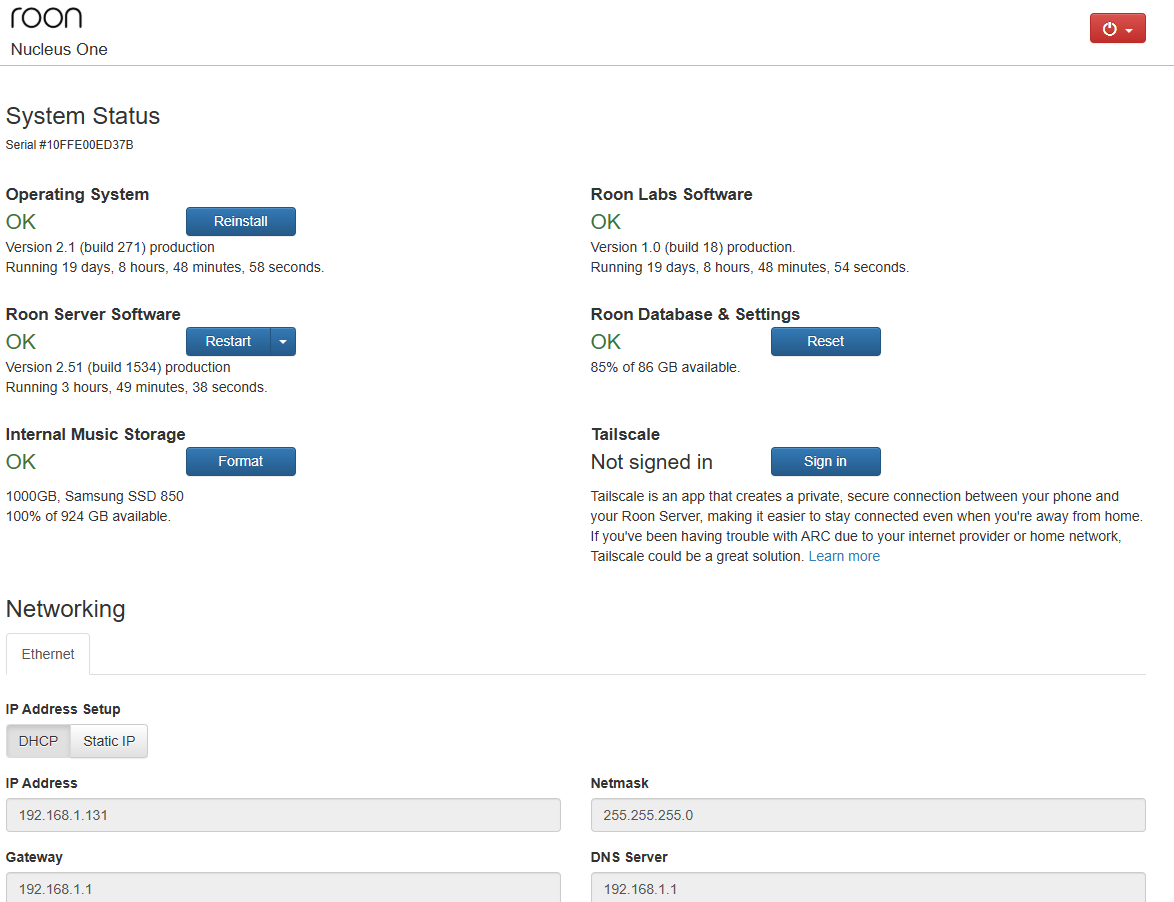Click the 'Version 2.1 (build 271) production' text
This screenshot has width=1174, height=902.
click(110, 247)
